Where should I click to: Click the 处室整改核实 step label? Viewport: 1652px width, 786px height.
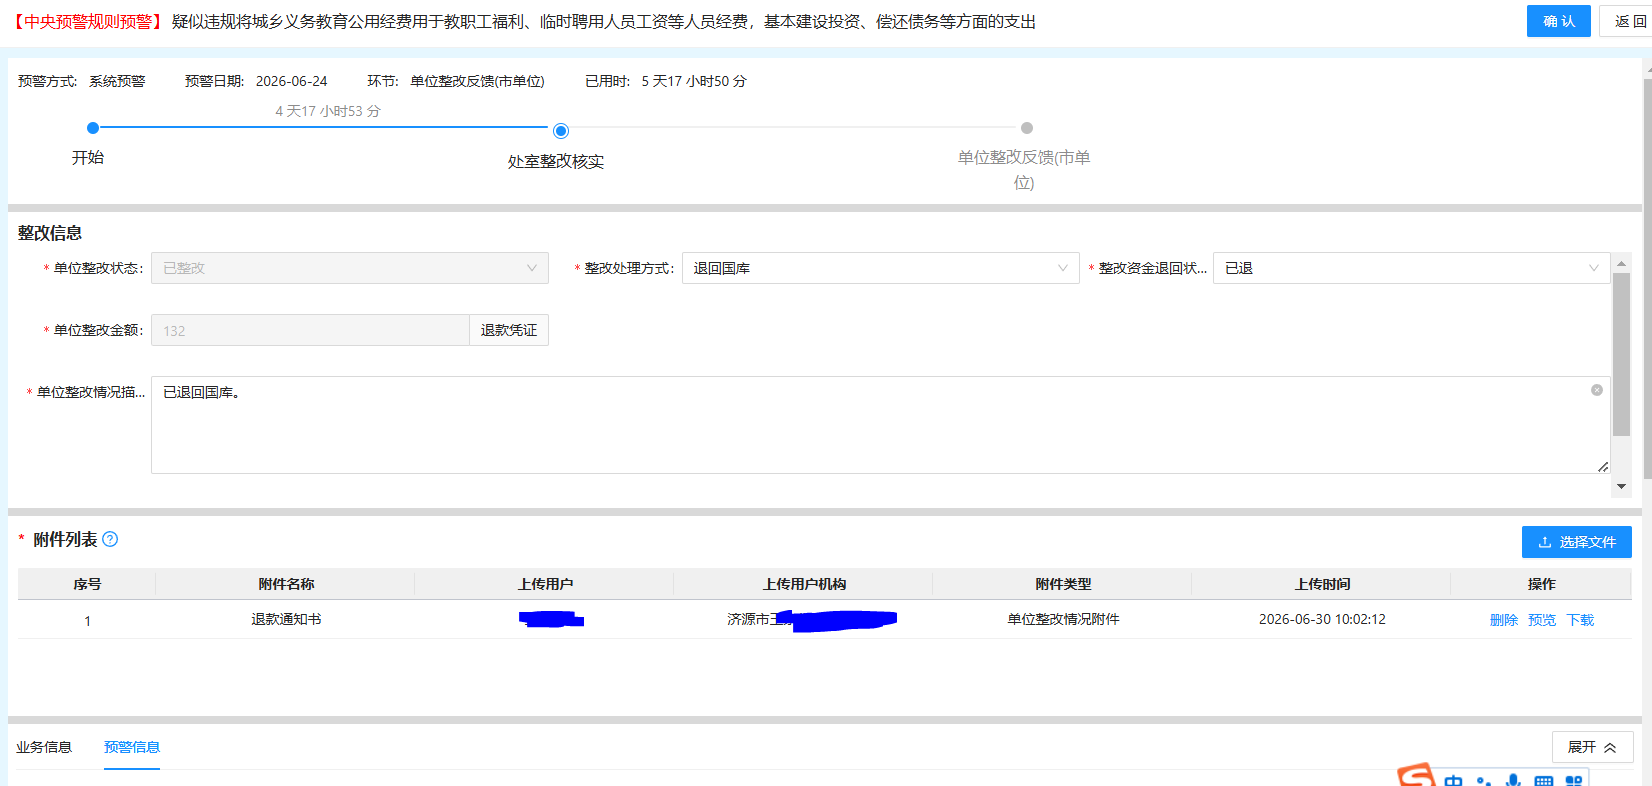tap(556, 162)
